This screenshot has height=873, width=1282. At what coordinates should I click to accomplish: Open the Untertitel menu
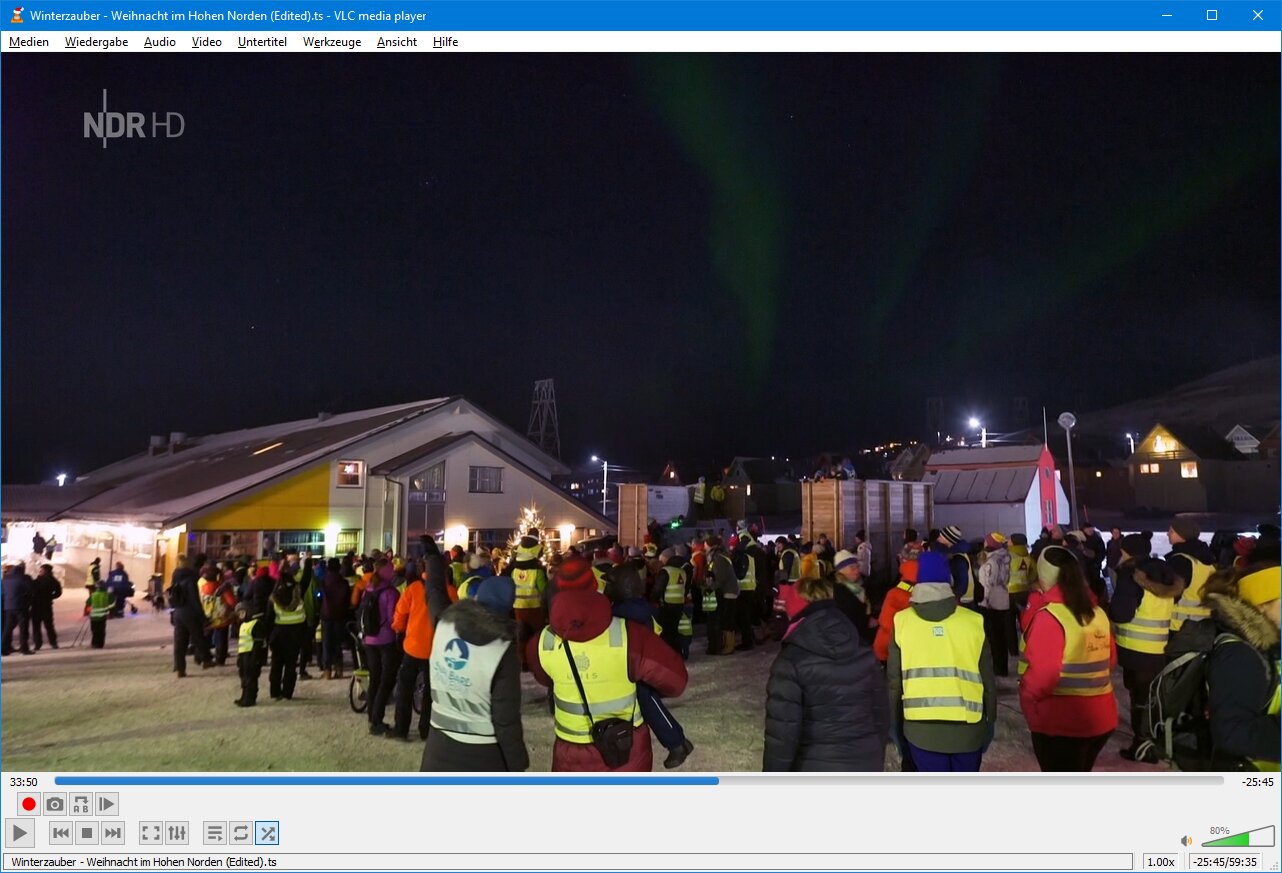point(262,42)
